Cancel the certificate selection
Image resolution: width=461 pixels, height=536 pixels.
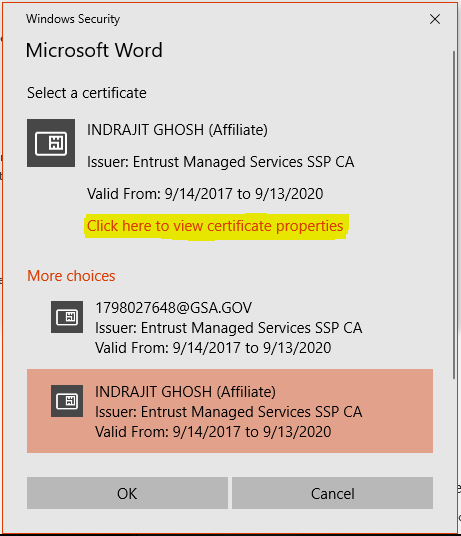pos(333,493)
